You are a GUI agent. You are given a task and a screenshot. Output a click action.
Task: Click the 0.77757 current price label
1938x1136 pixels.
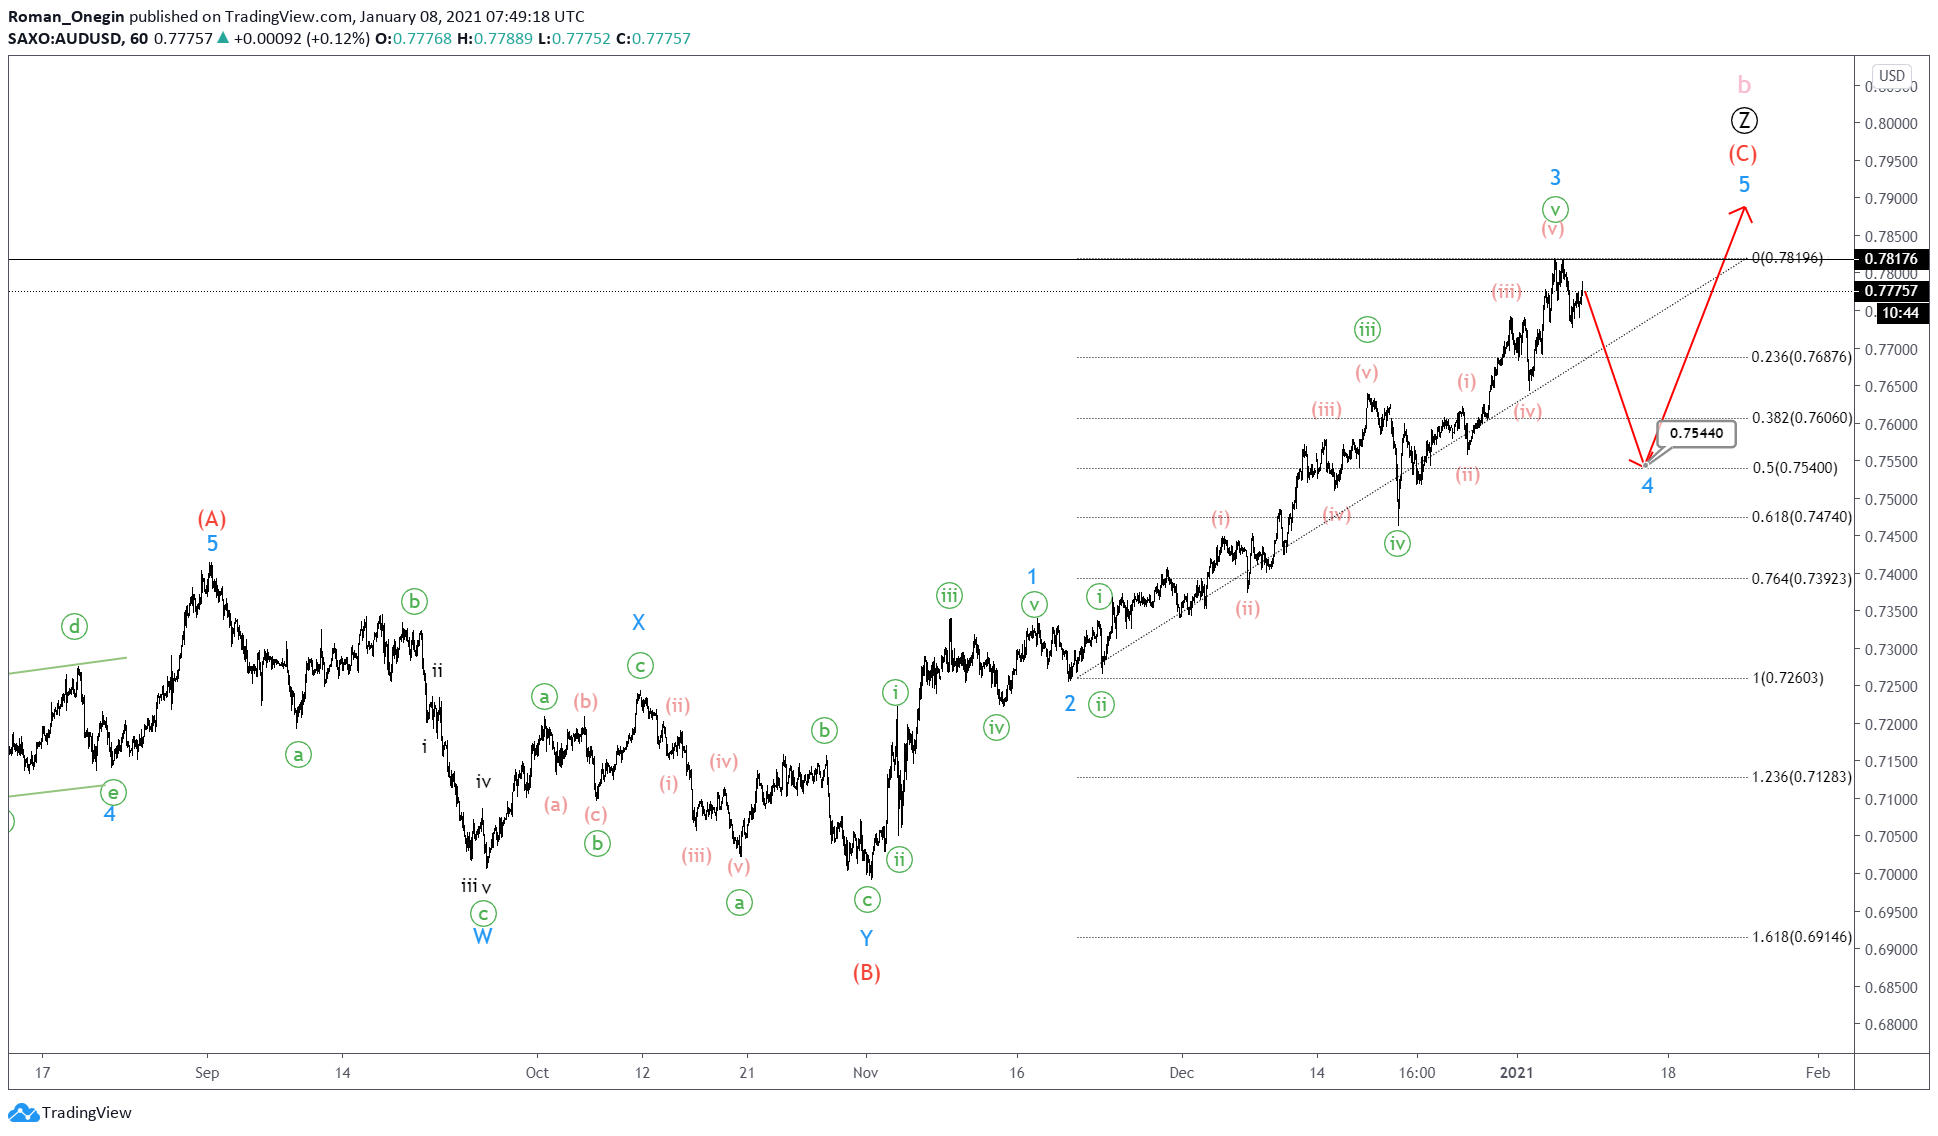pyautogui.click(x=1890, y=291)
